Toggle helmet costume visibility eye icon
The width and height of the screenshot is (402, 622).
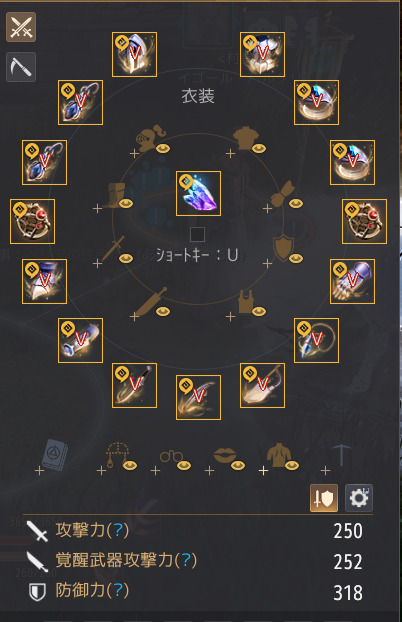click(x=163, y=148)
